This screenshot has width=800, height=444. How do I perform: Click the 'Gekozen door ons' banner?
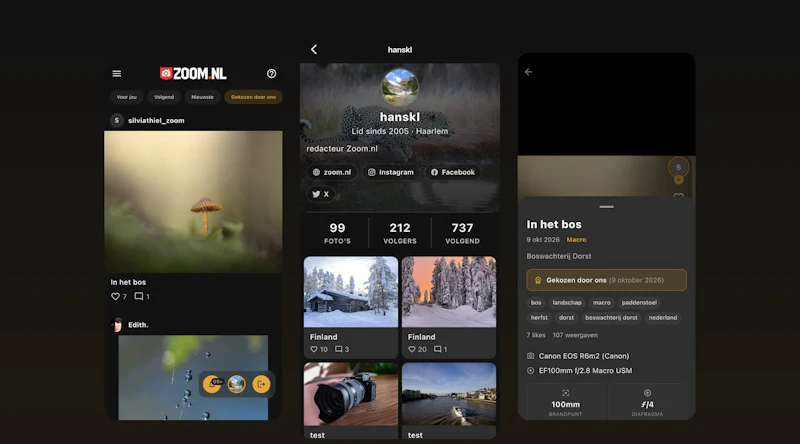click(606, 280)
